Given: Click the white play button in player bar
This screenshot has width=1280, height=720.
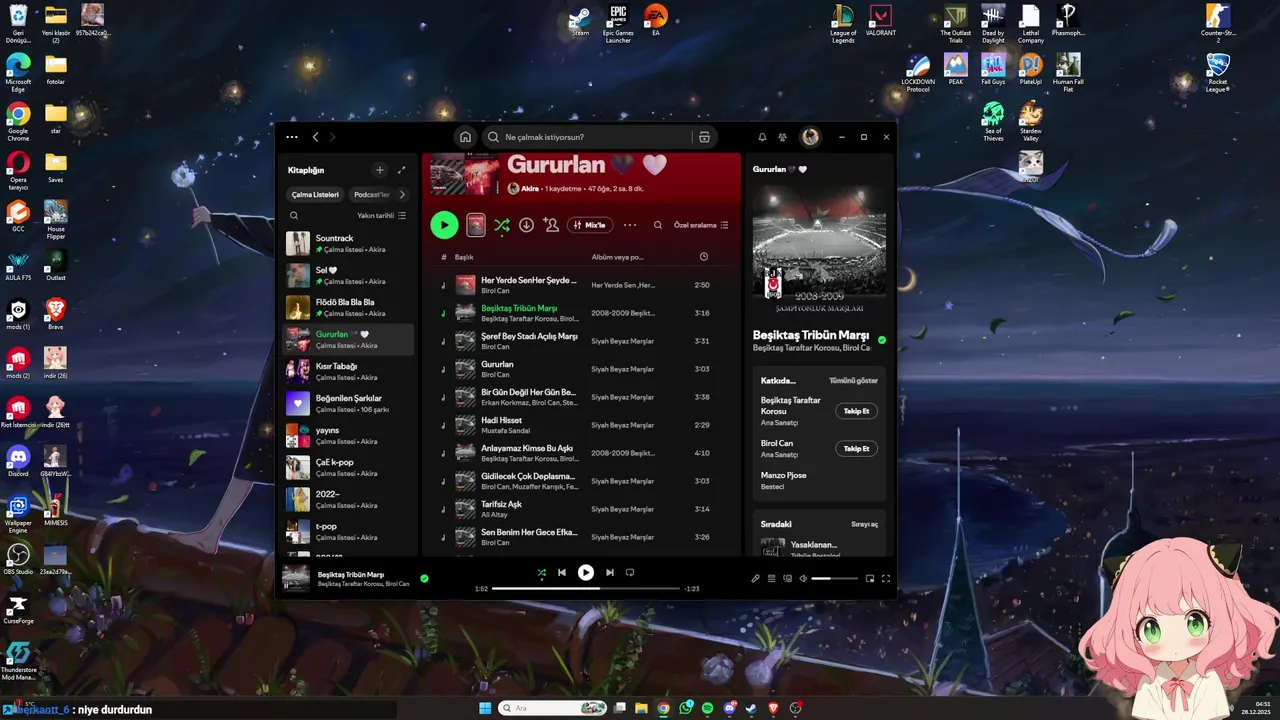Looking at the screenshot, I should point(586,572).
